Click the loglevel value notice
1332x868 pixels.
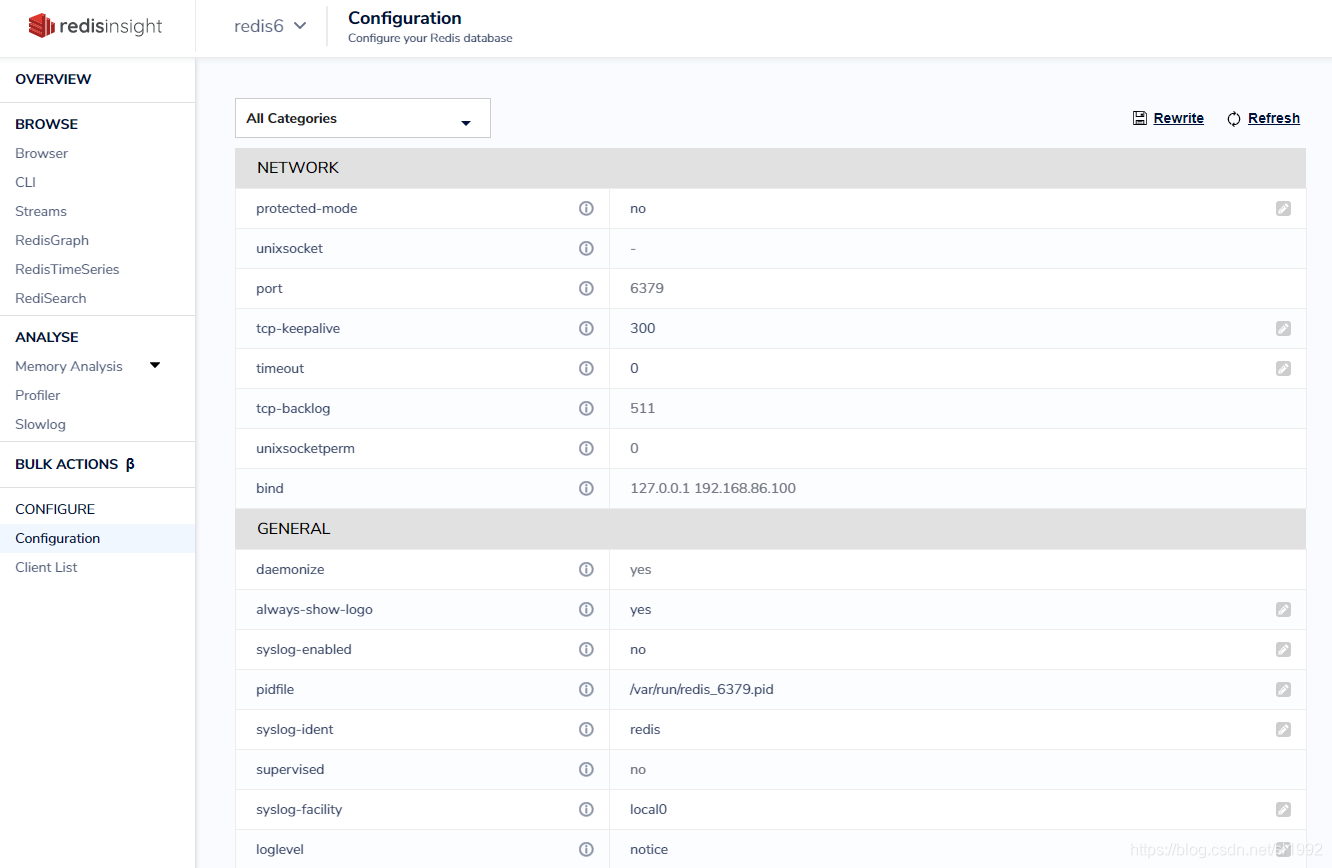(649, 849)
